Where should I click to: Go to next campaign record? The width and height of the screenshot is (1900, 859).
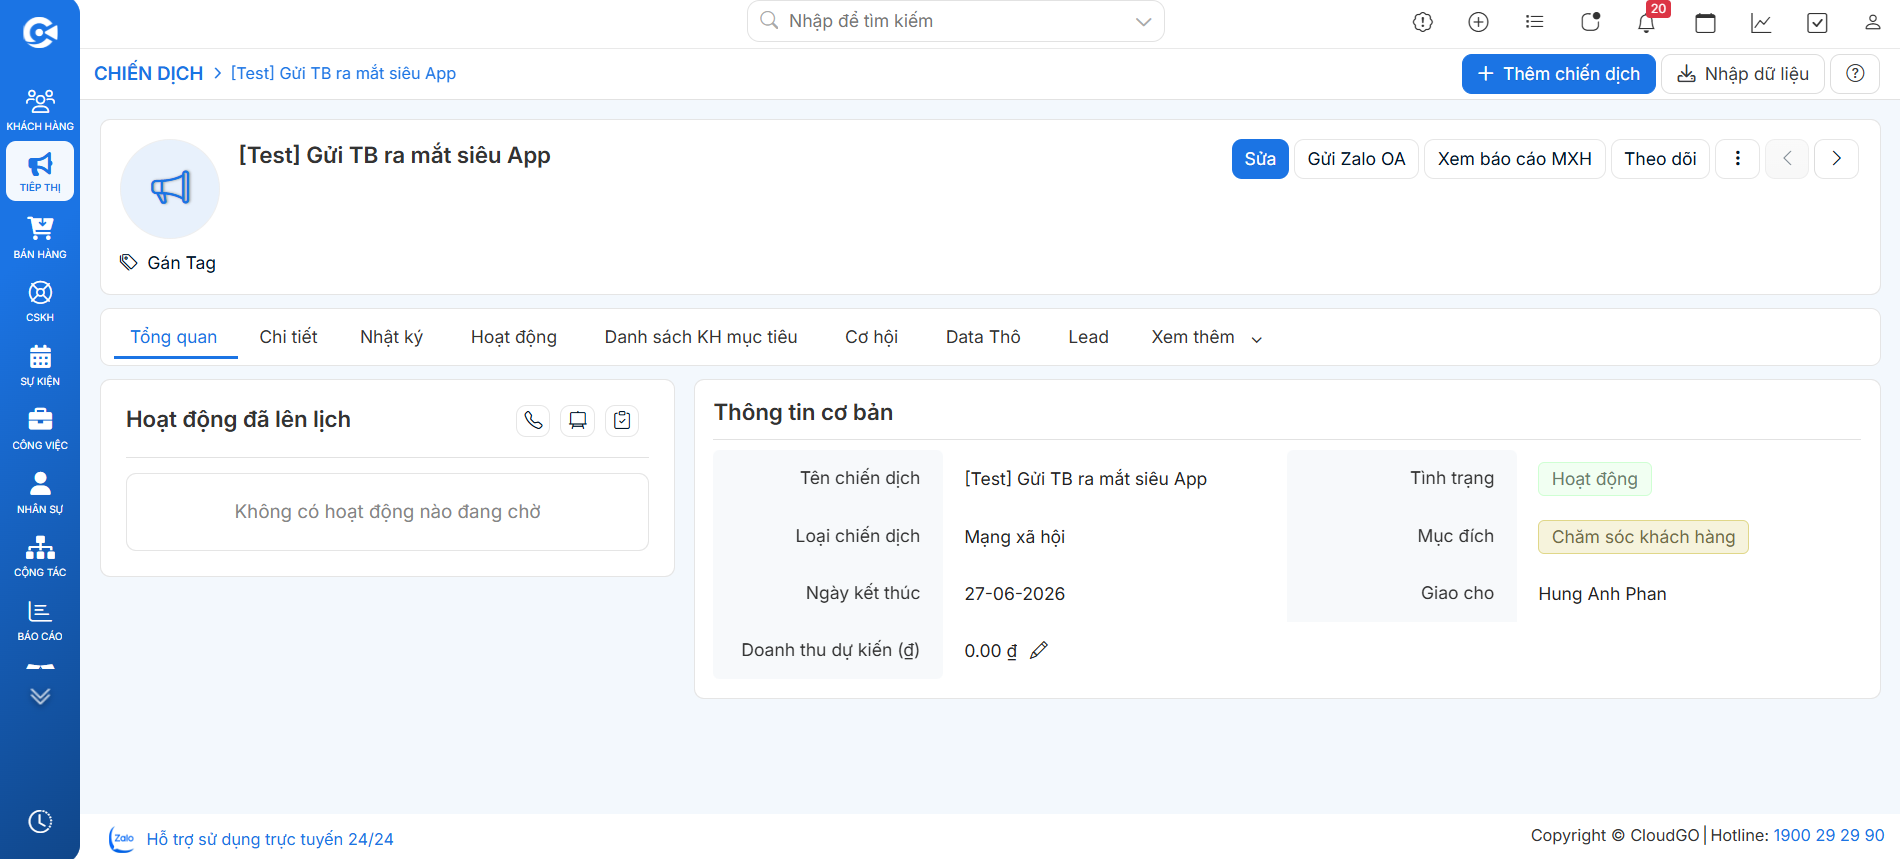click(1837, 159)
